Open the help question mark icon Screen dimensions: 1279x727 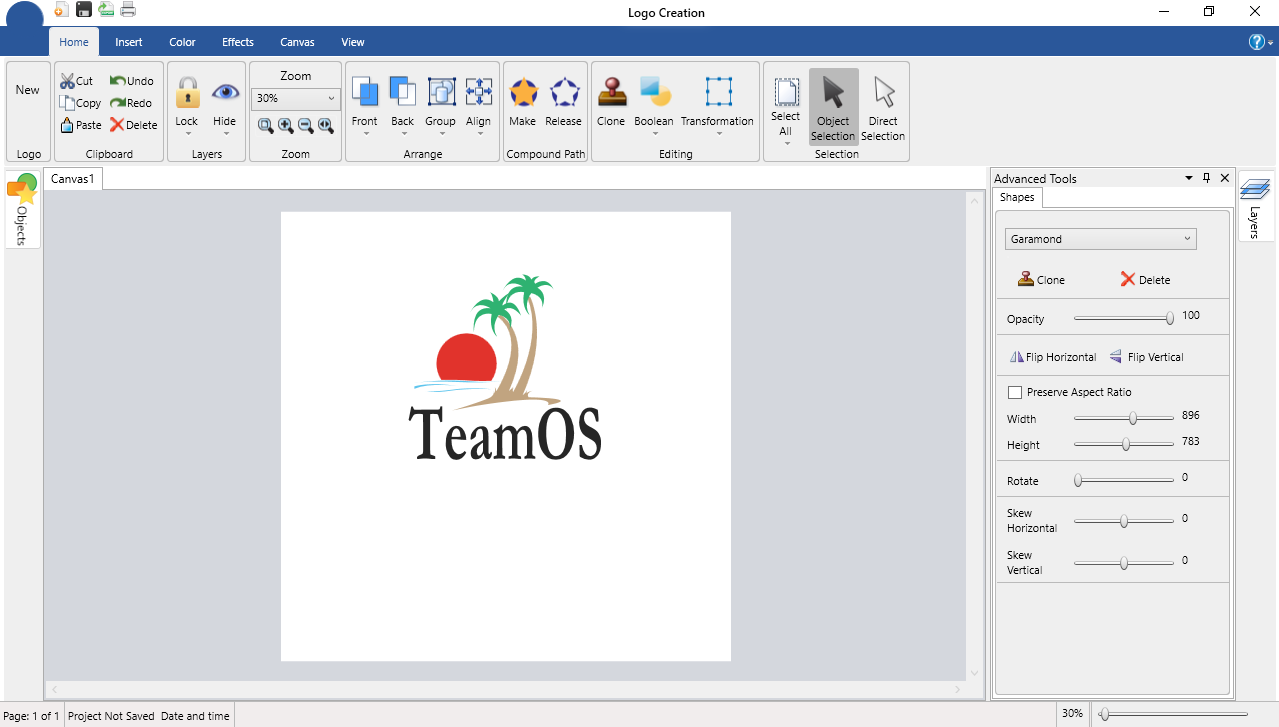(1257, 42)
